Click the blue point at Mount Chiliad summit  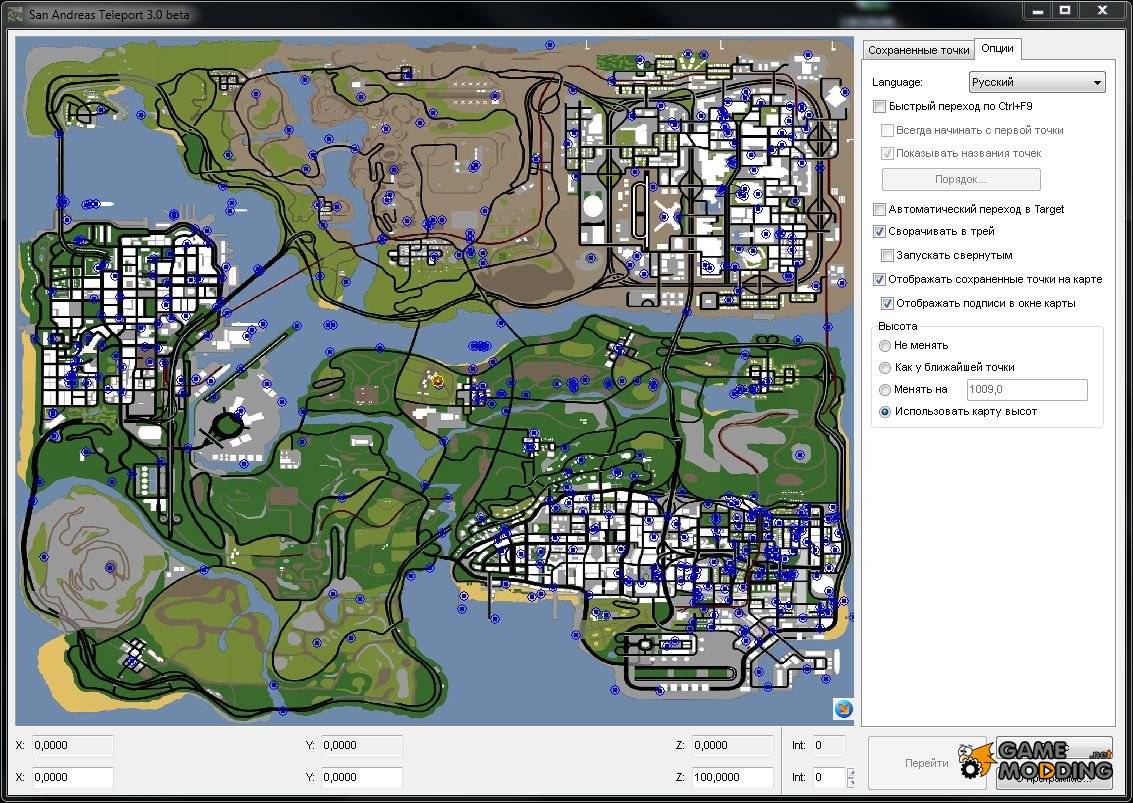coord(110,567)
